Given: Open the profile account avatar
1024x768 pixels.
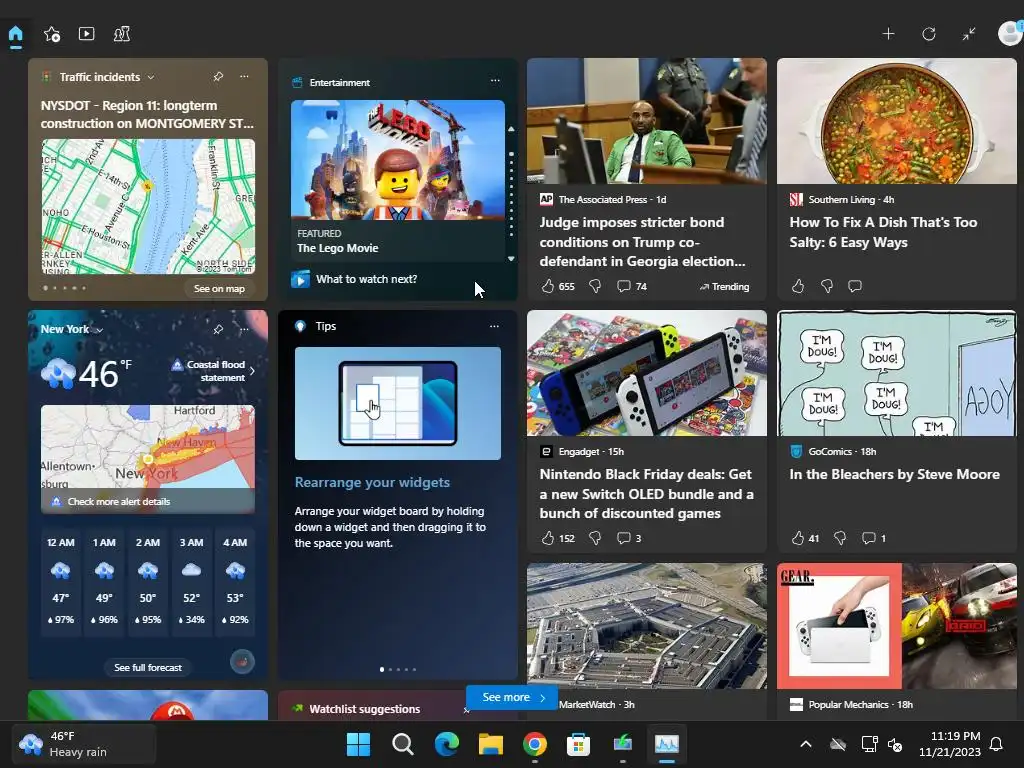Looking at the screenshot, I should click(1010, 33).
